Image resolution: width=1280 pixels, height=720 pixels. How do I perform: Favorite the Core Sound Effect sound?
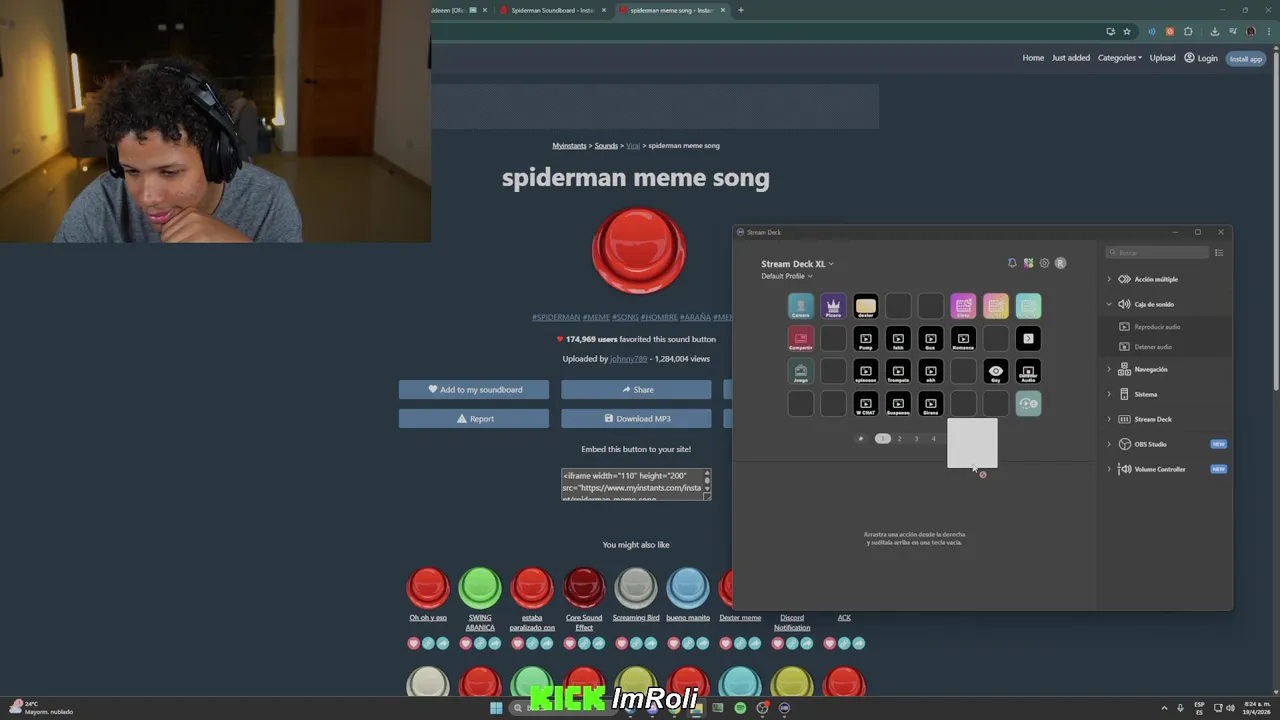(570, 643)
